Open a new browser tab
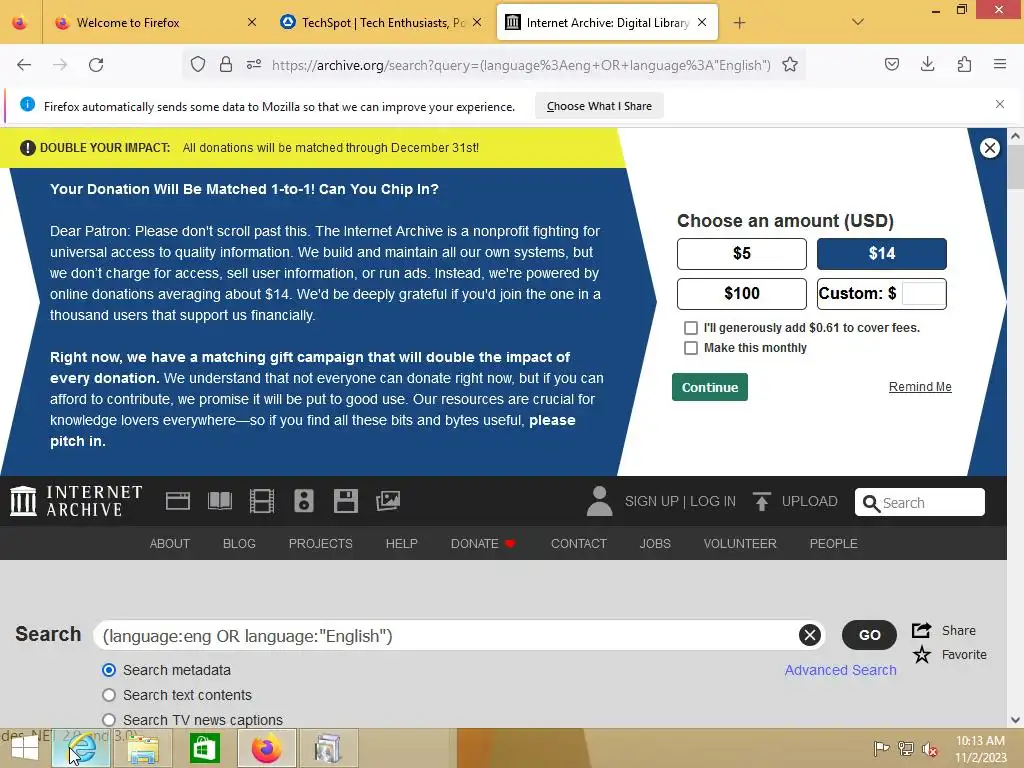 (739, 23)
